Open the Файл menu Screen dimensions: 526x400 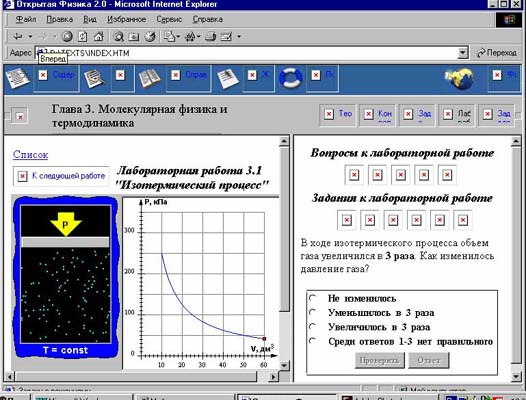[25, 19]
